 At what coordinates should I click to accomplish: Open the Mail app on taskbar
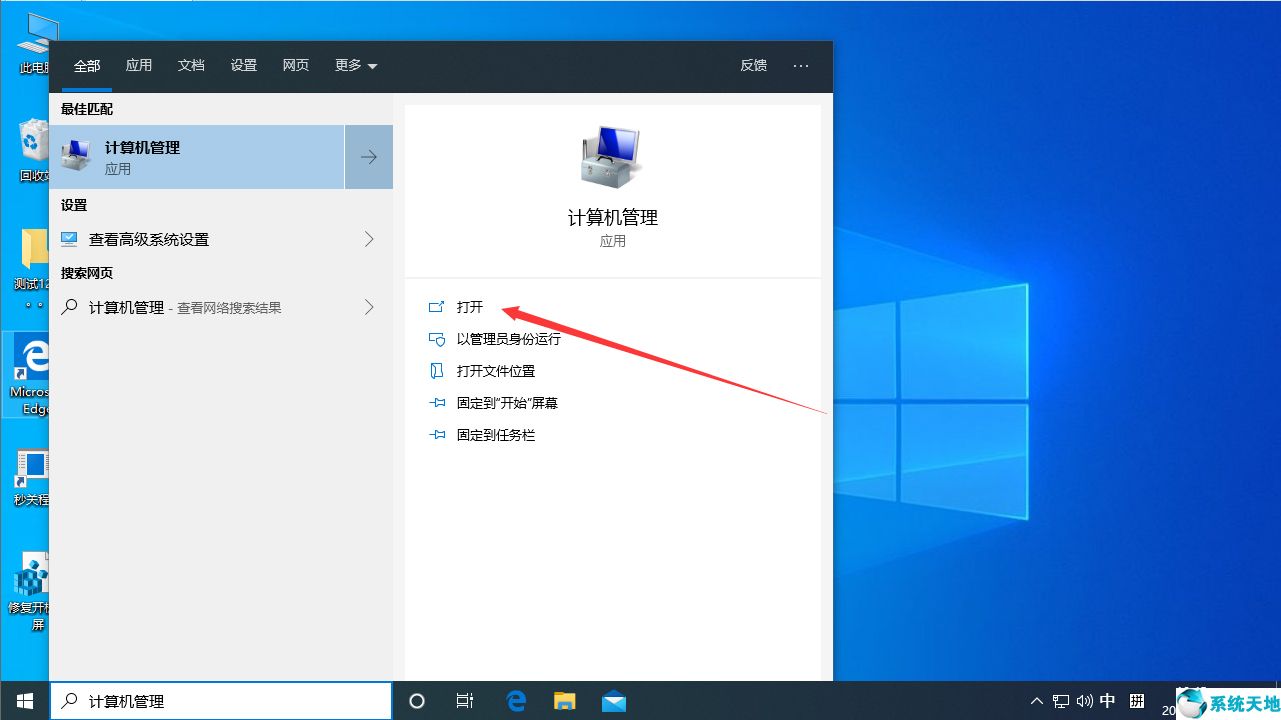pos(614,701)
